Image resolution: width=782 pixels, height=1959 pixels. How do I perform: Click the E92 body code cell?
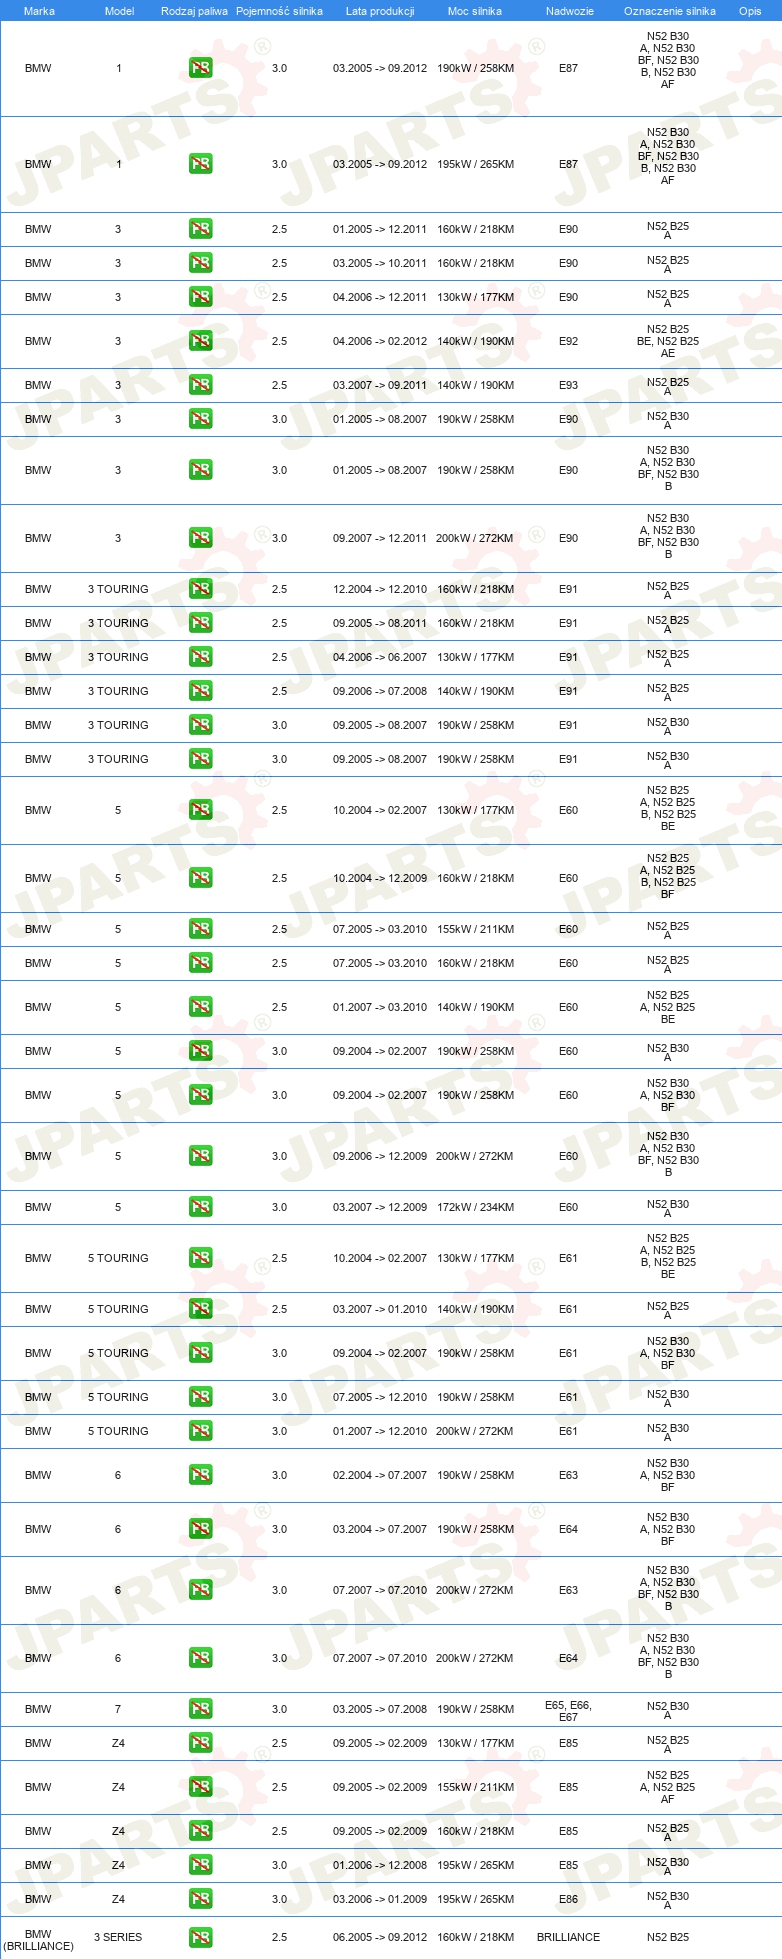coord(568,341)
